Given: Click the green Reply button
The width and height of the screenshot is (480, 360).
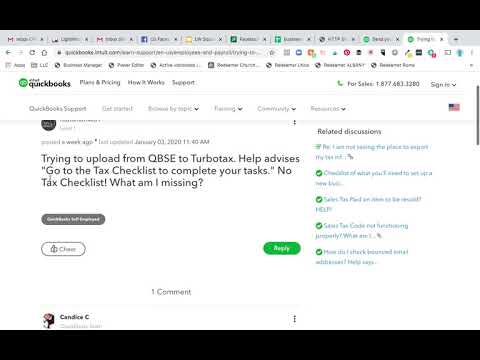Looking at the screenshot, I should (x=282, y=248).
